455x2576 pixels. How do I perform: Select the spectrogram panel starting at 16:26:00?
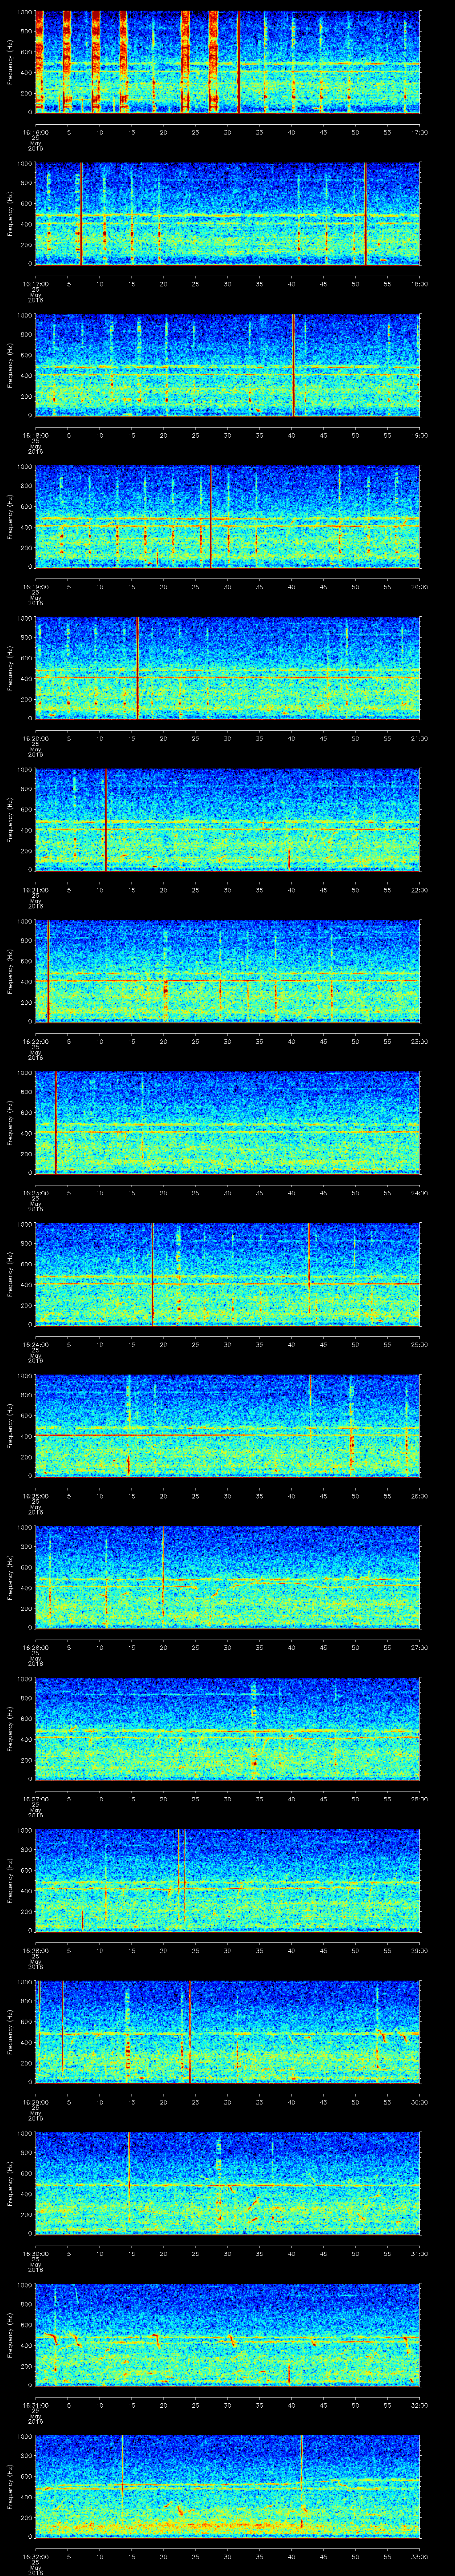coord(228,1577)
